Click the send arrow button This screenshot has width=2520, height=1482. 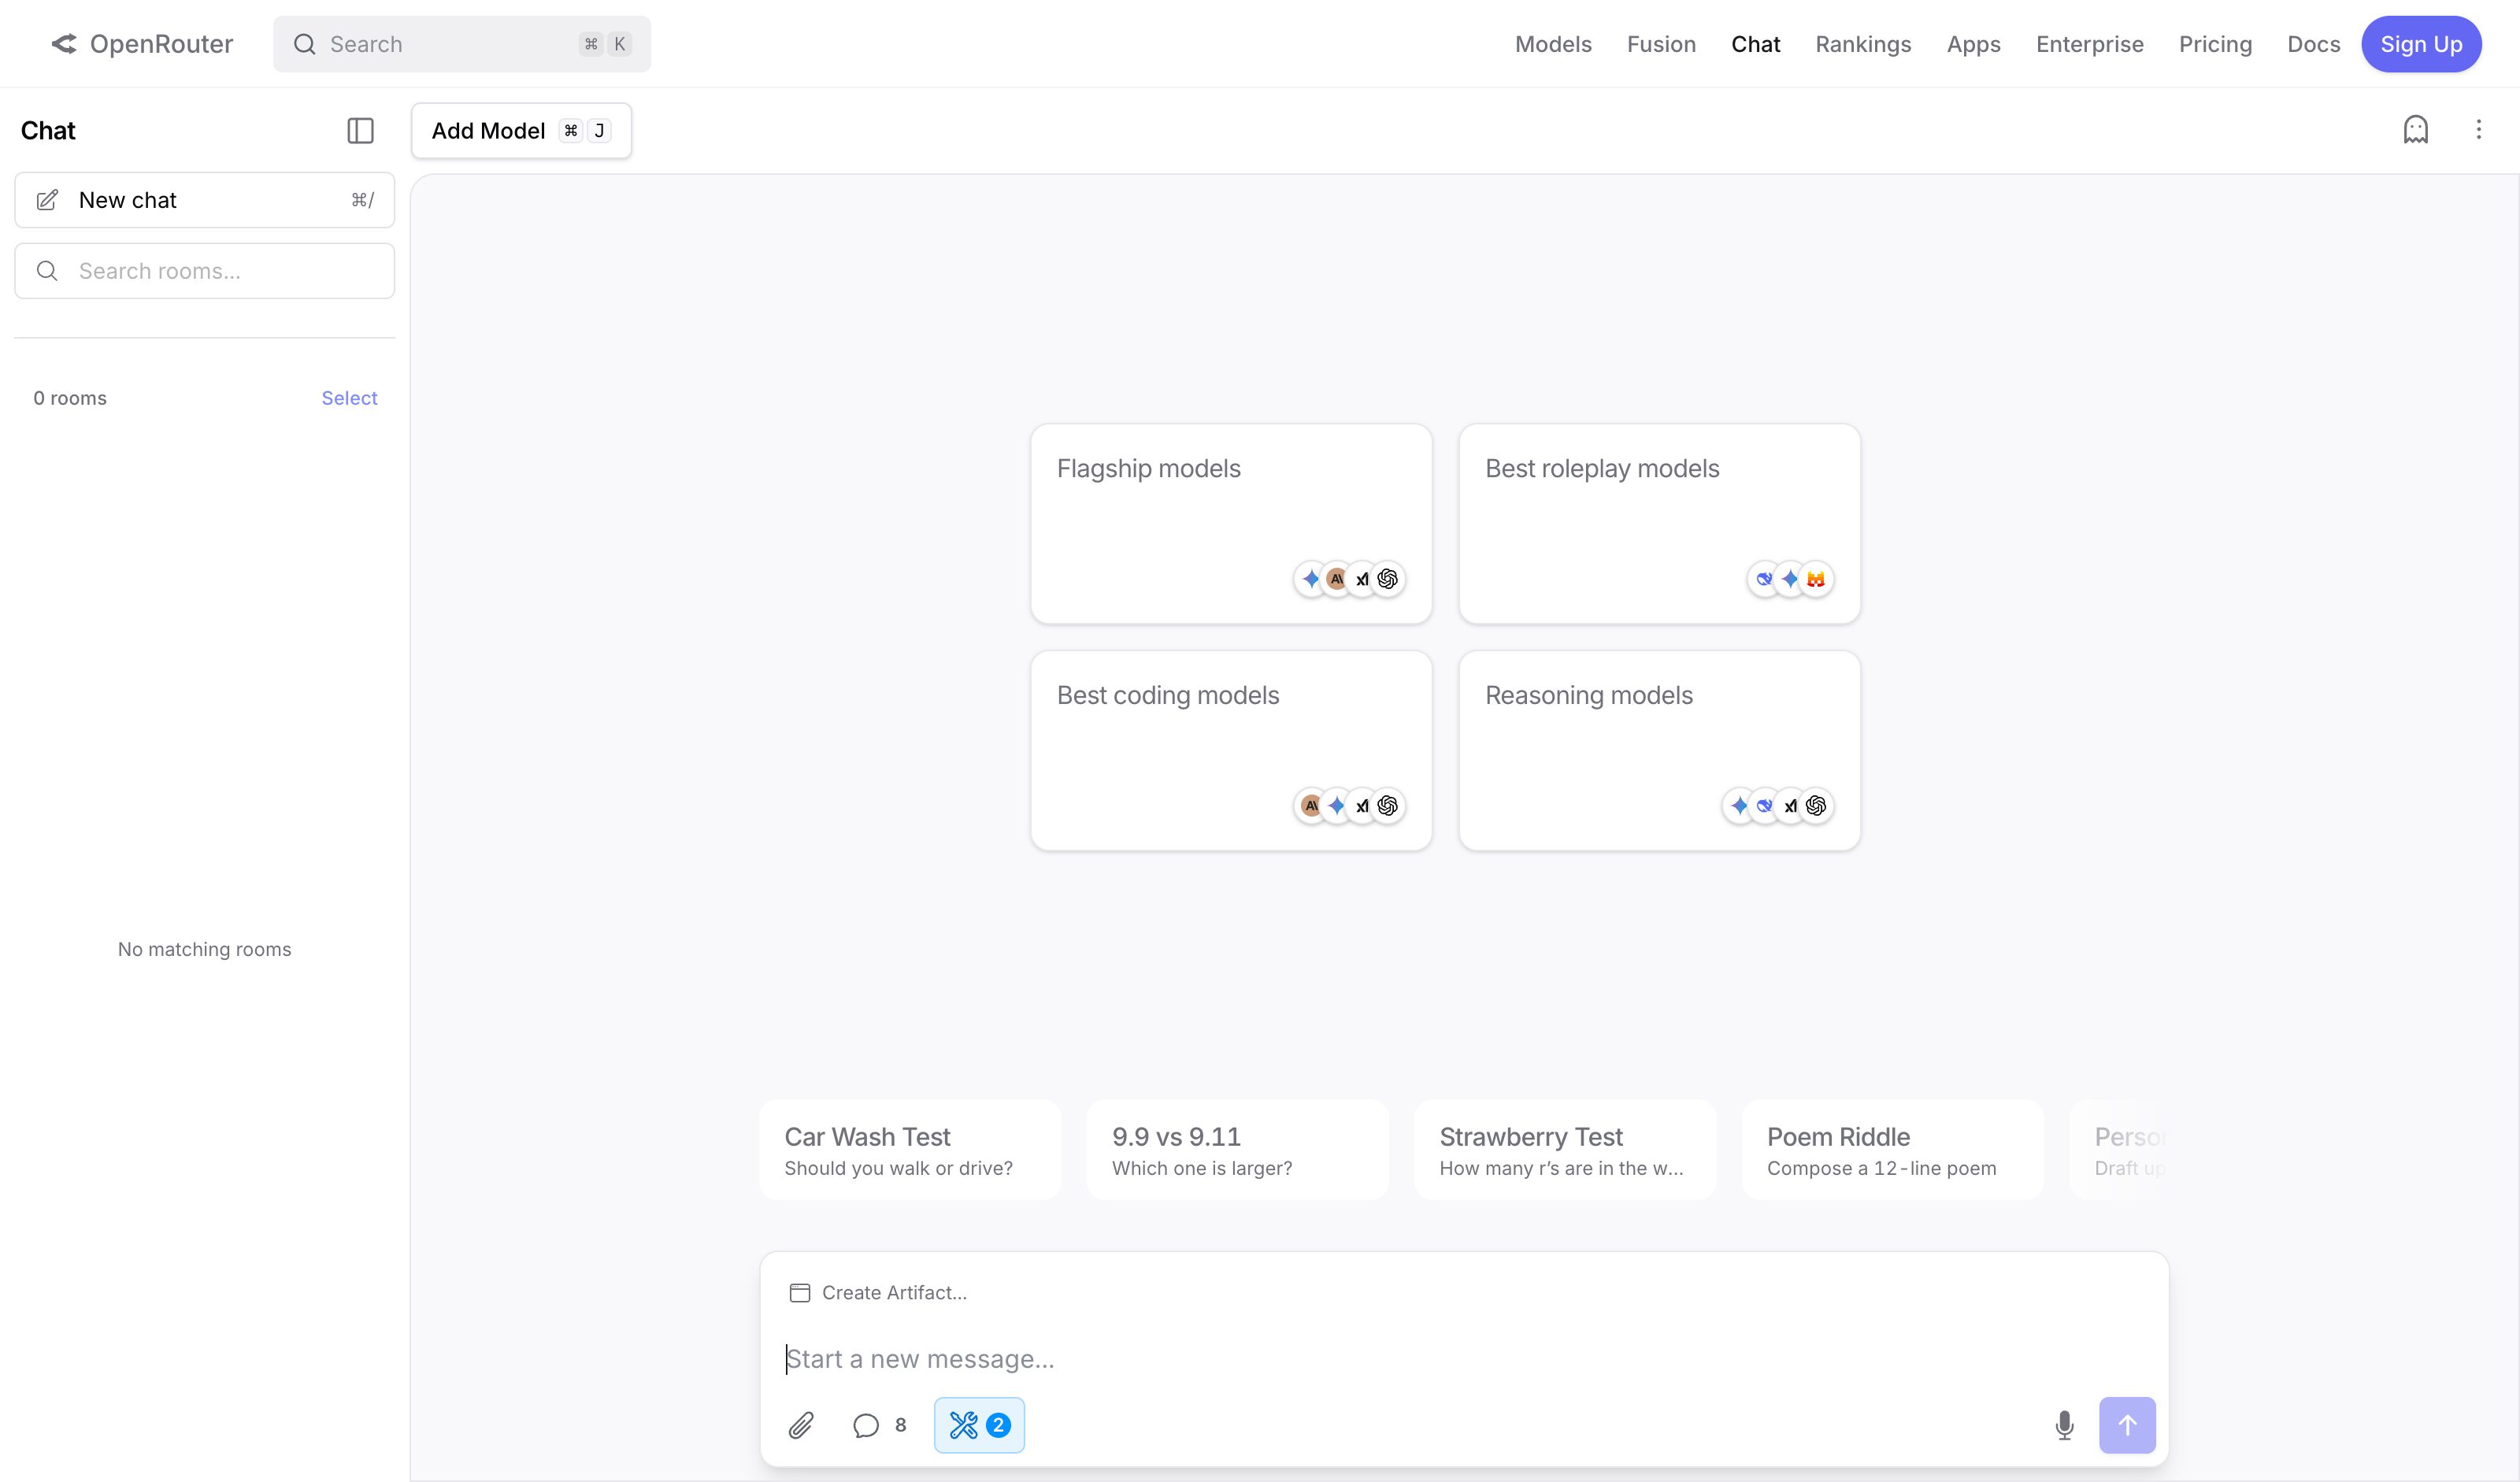(x=2127, y=1425)
